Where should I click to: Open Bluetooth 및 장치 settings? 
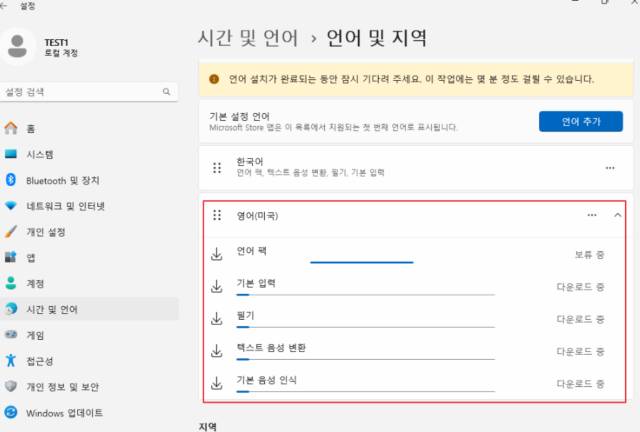coord(62,180)
